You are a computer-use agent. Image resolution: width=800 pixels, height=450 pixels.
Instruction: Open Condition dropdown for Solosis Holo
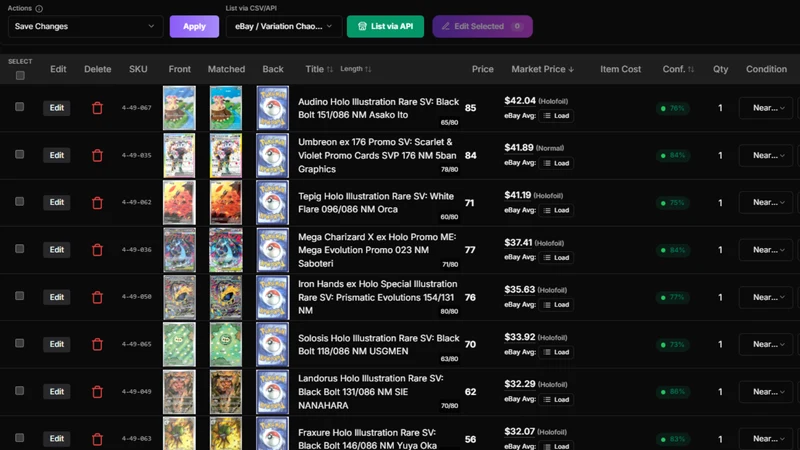[x=766, y=344]
